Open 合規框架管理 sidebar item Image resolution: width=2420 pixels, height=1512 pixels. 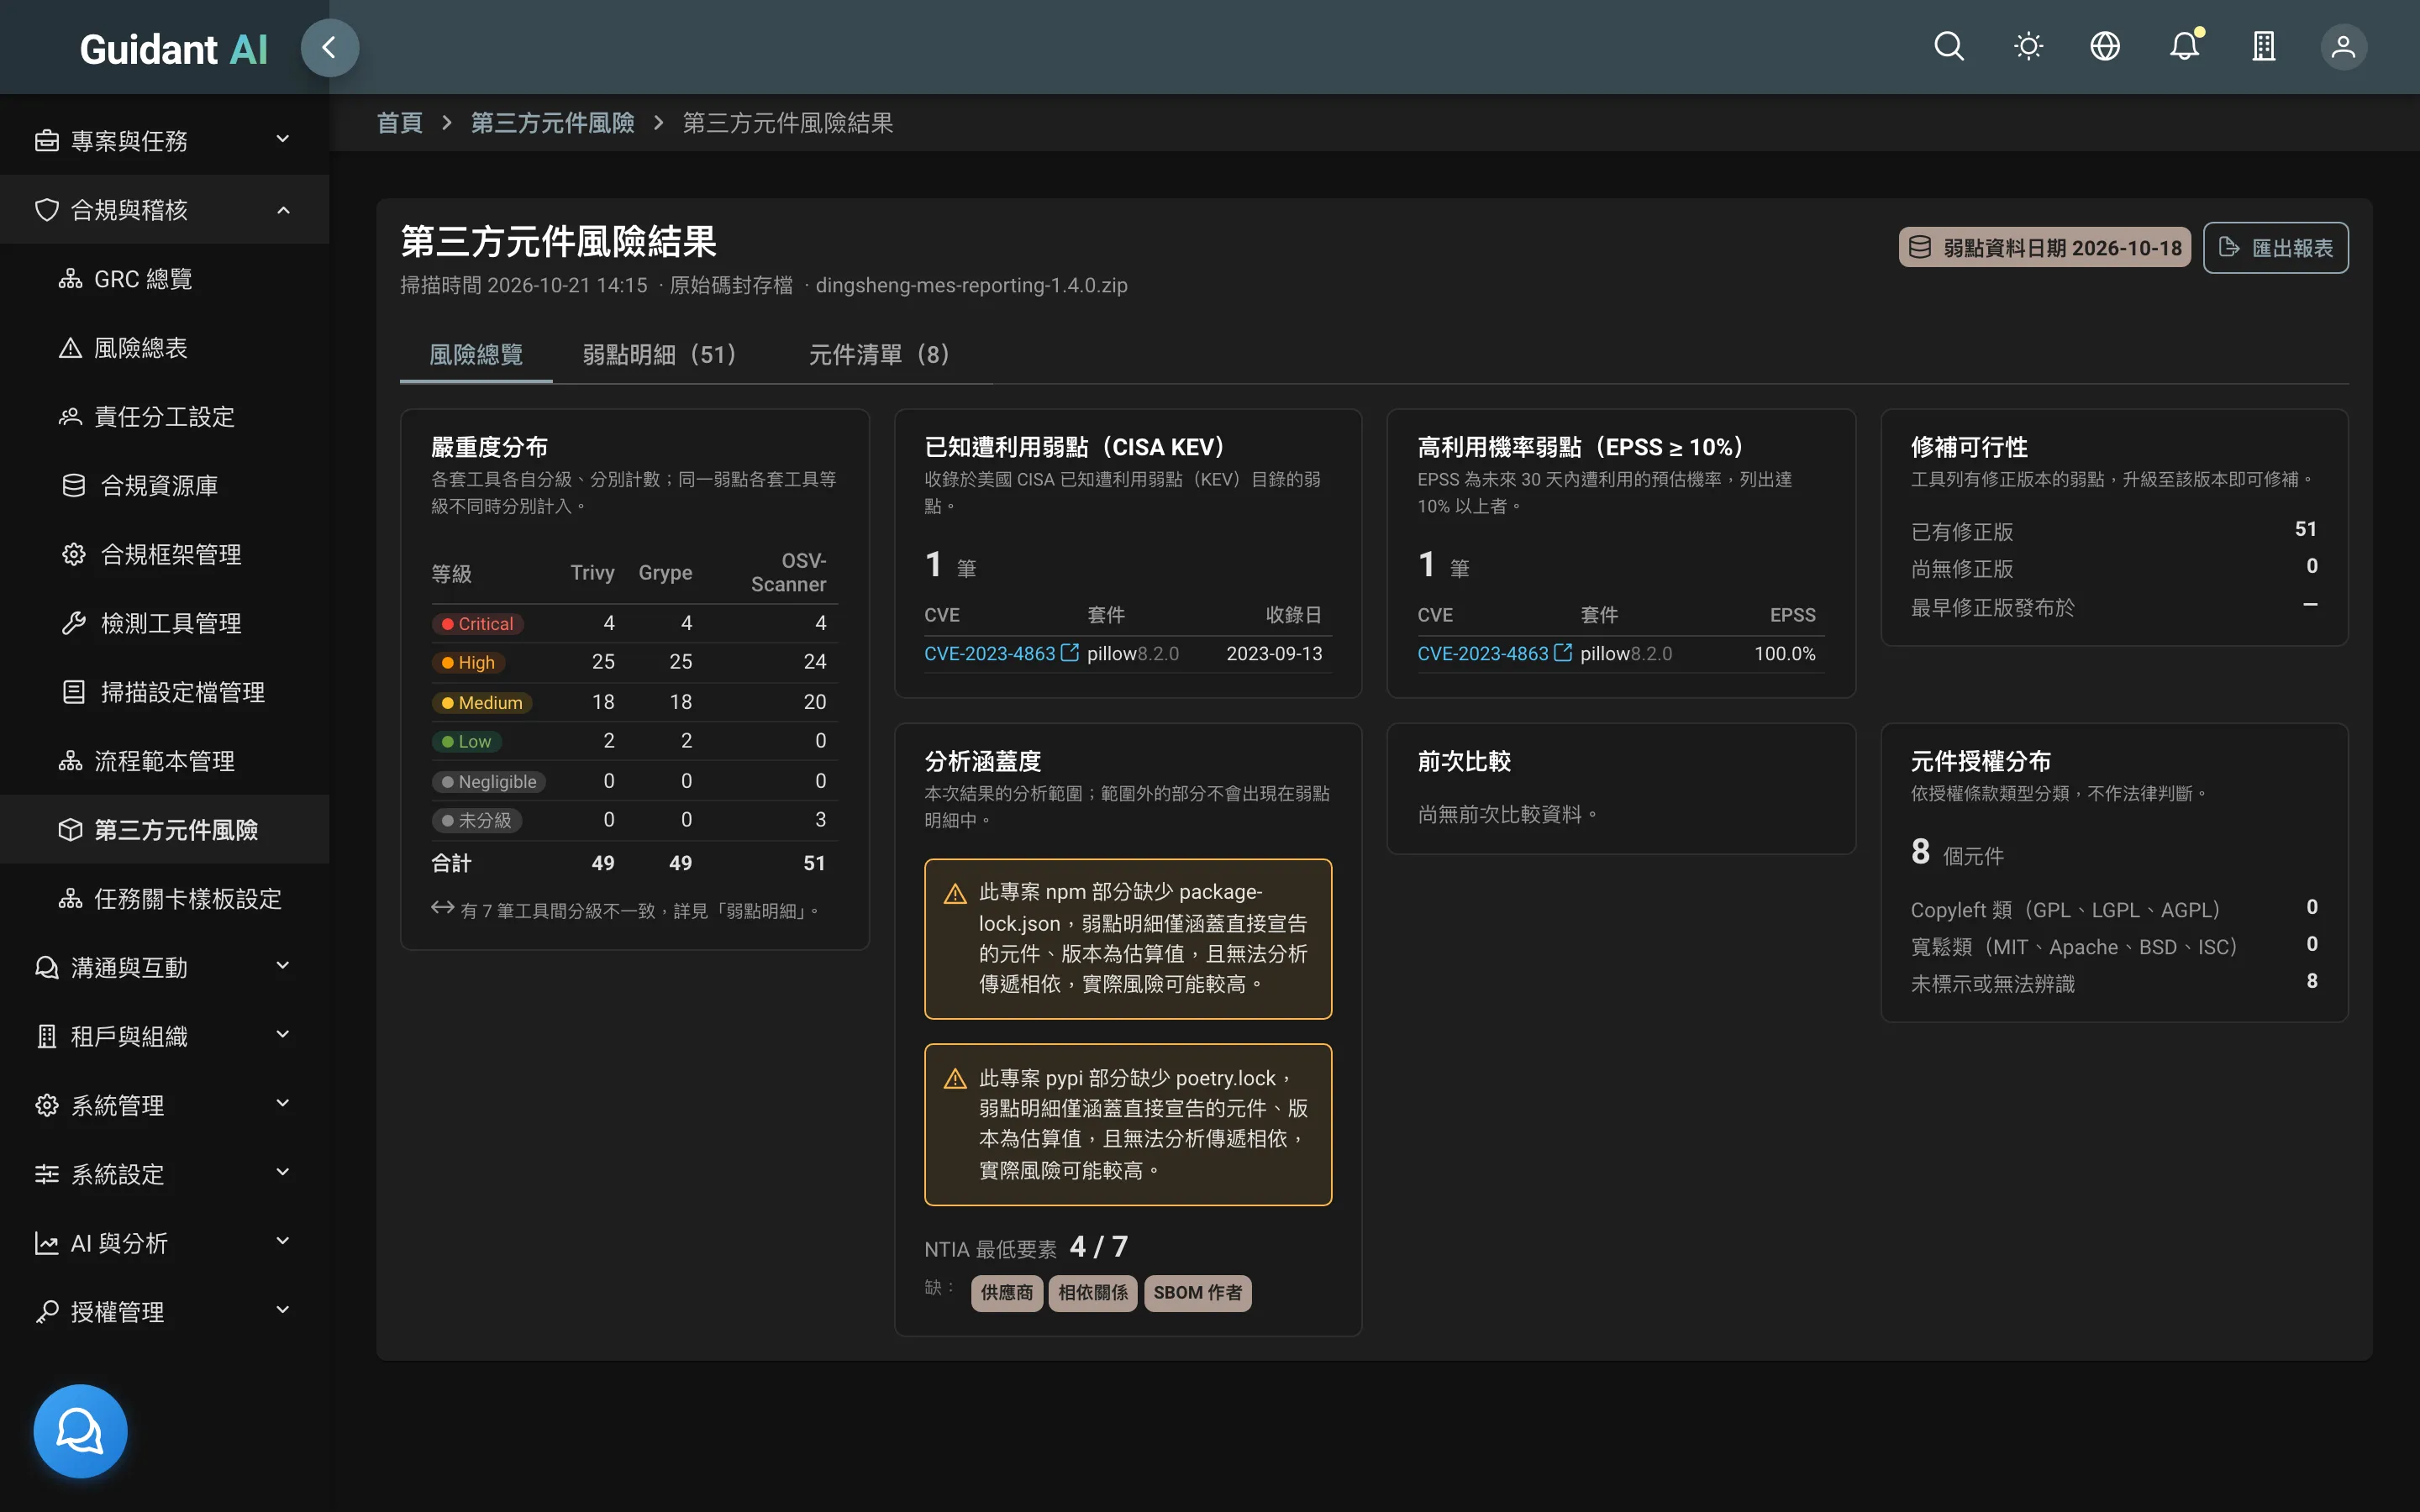[x=165, y=555]
